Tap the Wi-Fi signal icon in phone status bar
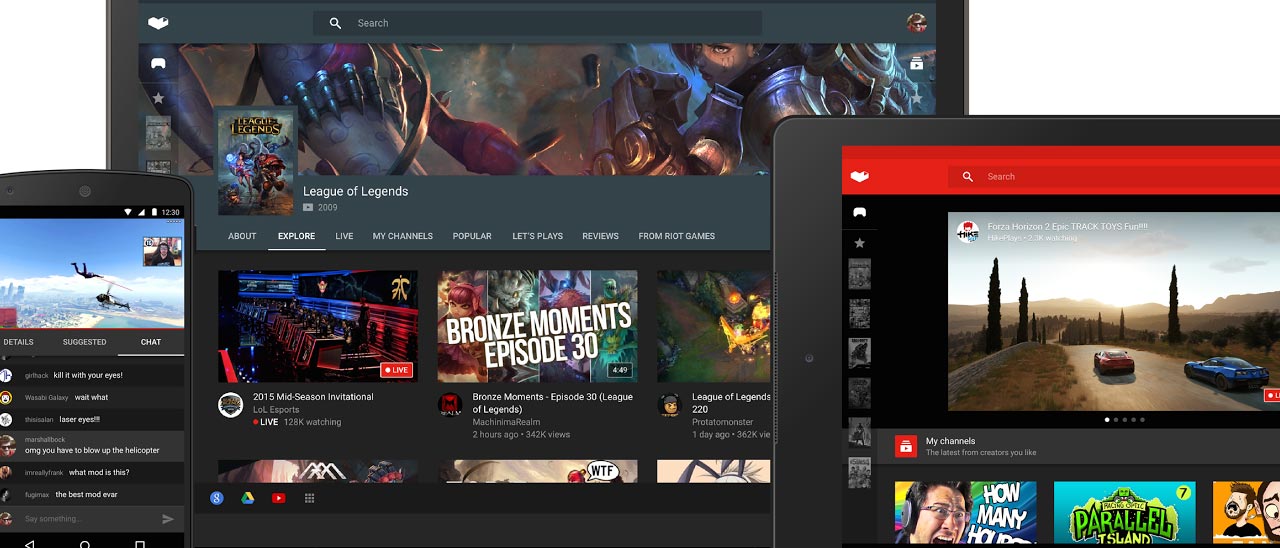Viewport: 1280px width, 548px height. (x=128, y=212)
